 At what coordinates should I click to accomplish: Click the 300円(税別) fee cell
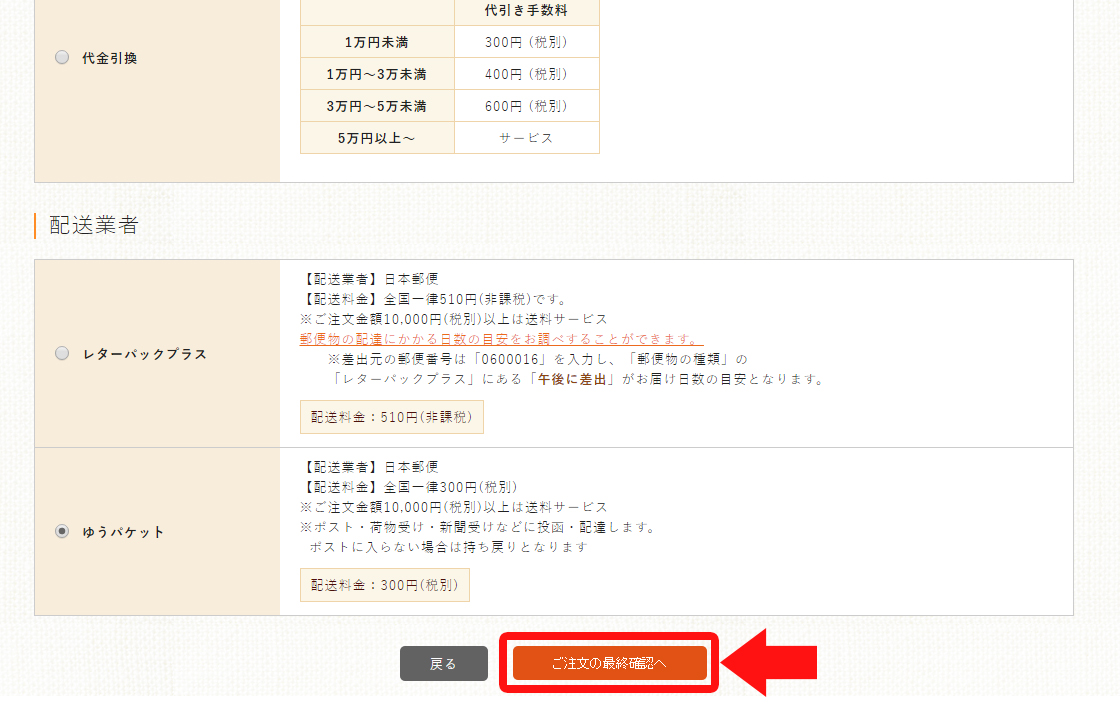point(526,42)
